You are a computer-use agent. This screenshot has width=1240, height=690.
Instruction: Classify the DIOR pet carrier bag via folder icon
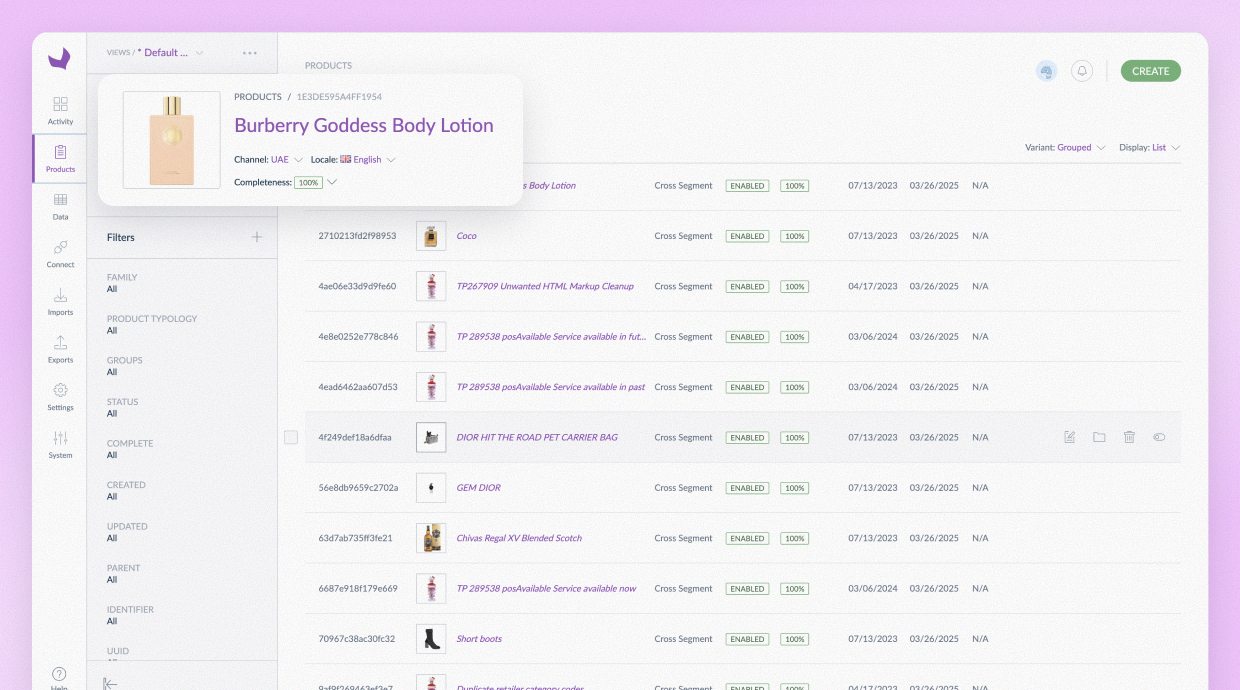1099,437
